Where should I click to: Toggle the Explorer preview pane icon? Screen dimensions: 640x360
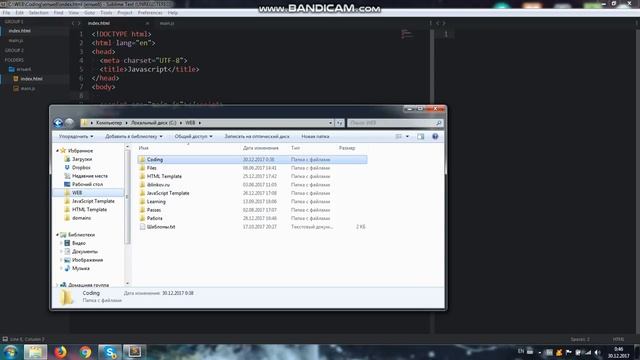[x=420, y=136]
